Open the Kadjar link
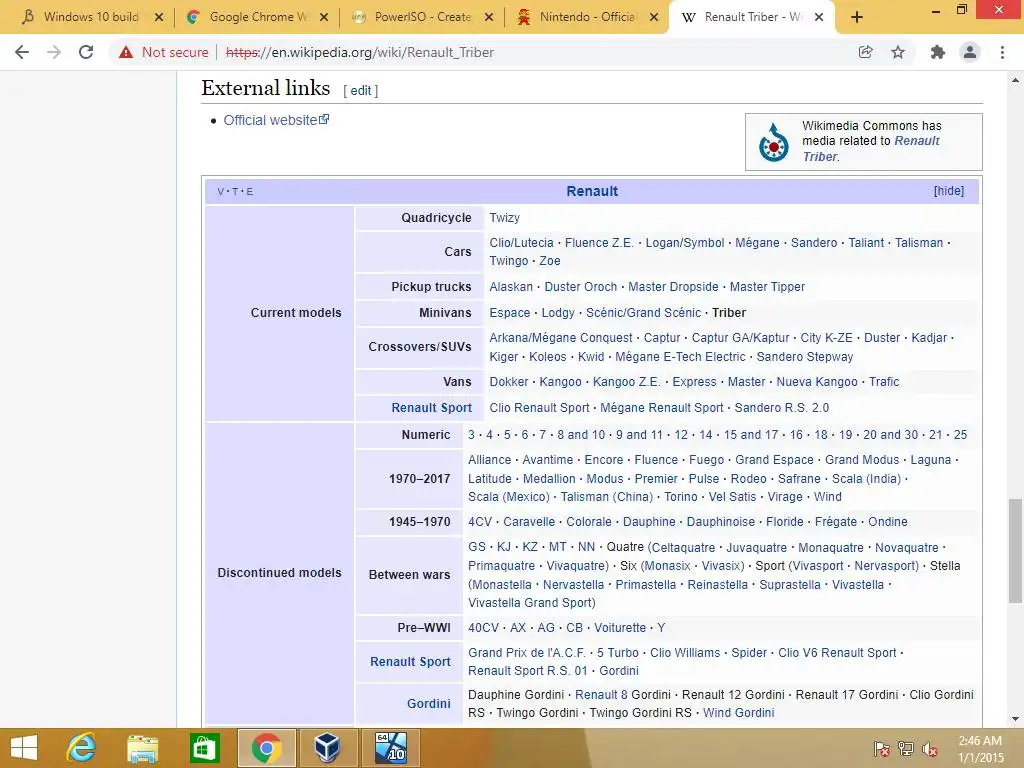This screenshot has height=768, width=1024. coord(929,338)
